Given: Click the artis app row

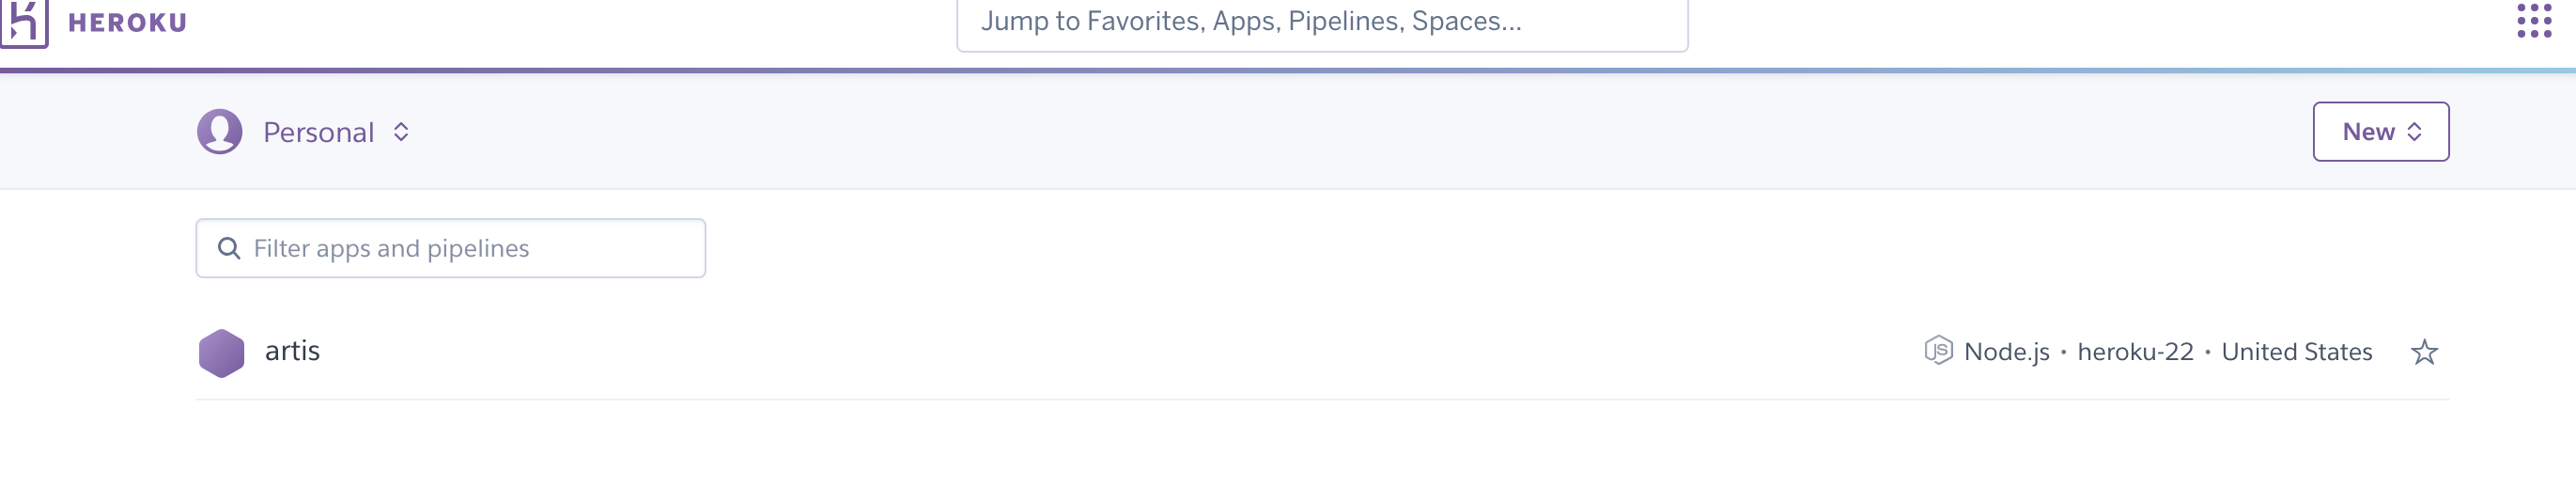Looking at the screenshot, I should tap(1322, 352).
